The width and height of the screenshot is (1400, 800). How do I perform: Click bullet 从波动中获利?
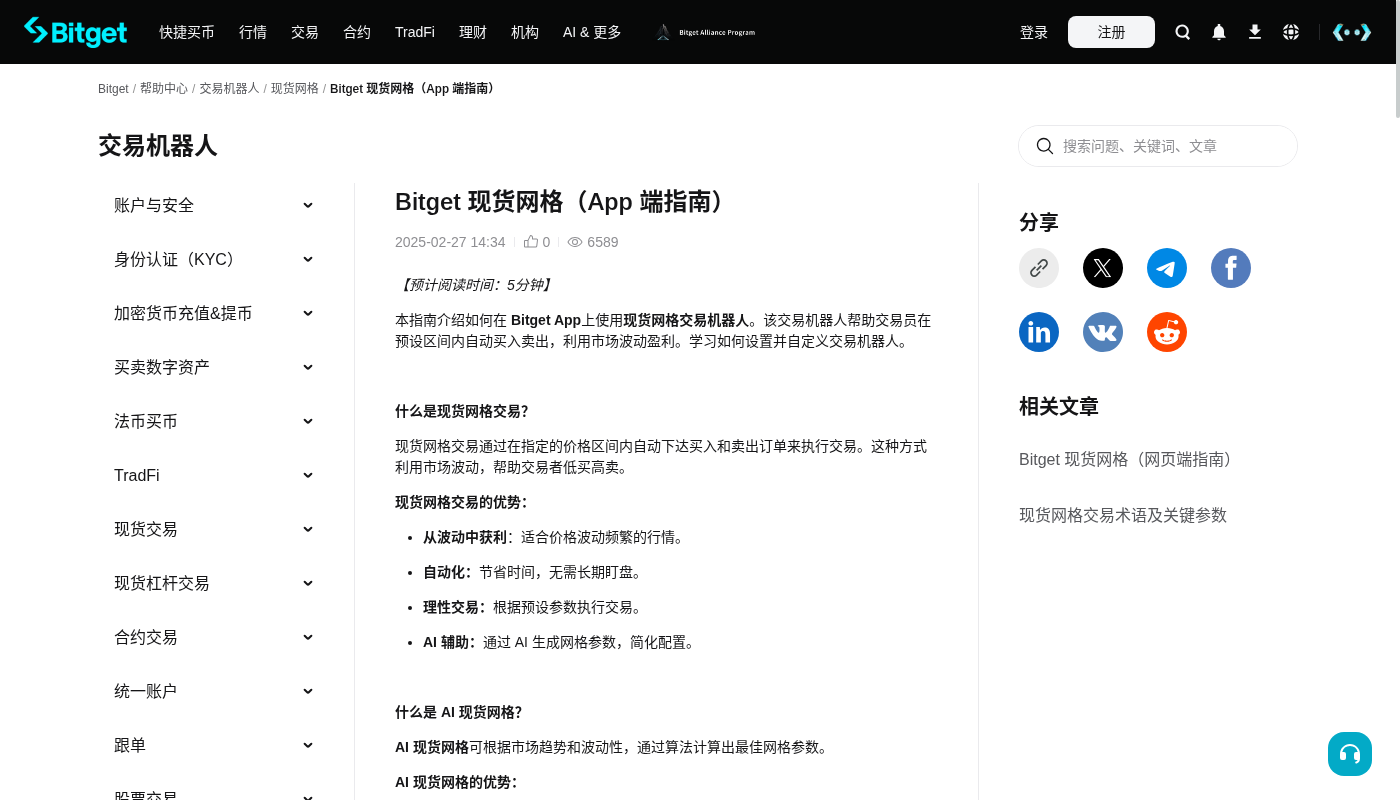click(465, 537)
